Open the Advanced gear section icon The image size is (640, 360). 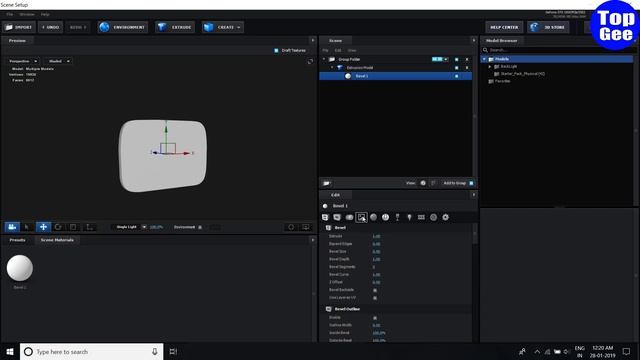tap(445, 217)
